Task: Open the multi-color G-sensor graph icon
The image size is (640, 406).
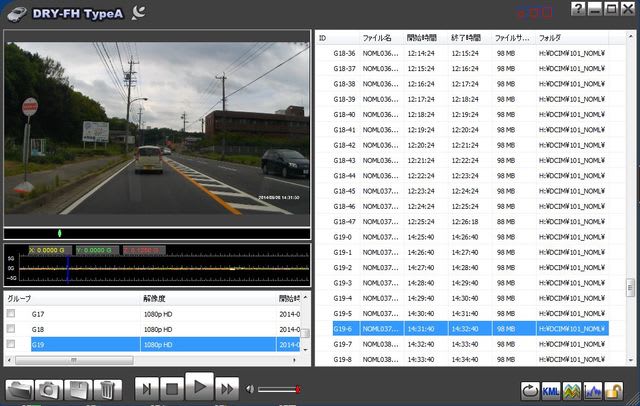Action: pos(572,391)
